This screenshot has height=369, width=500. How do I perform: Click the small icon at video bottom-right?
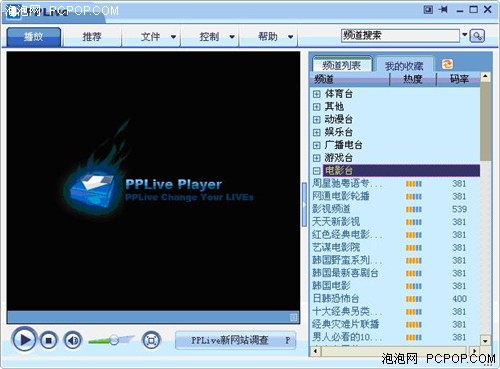294,317
